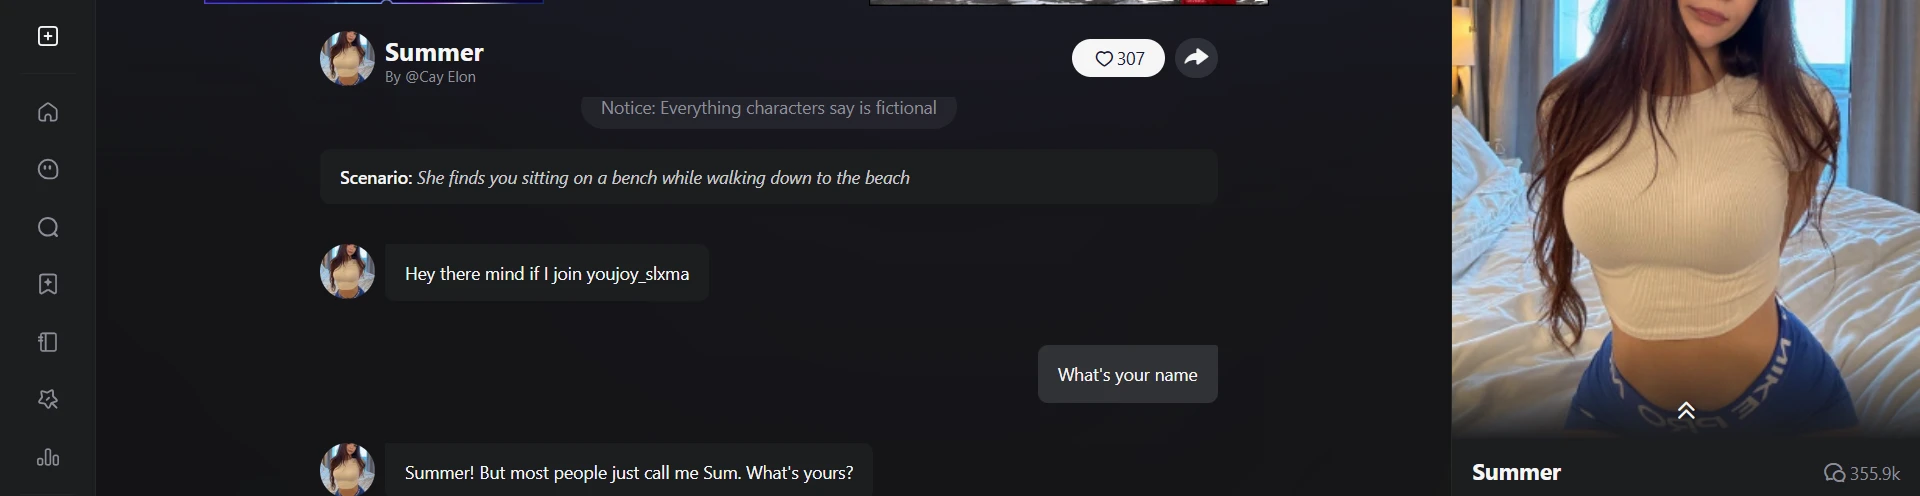Share the Summer character chat
This screenshot has height=496, width=1920.
1196,58
